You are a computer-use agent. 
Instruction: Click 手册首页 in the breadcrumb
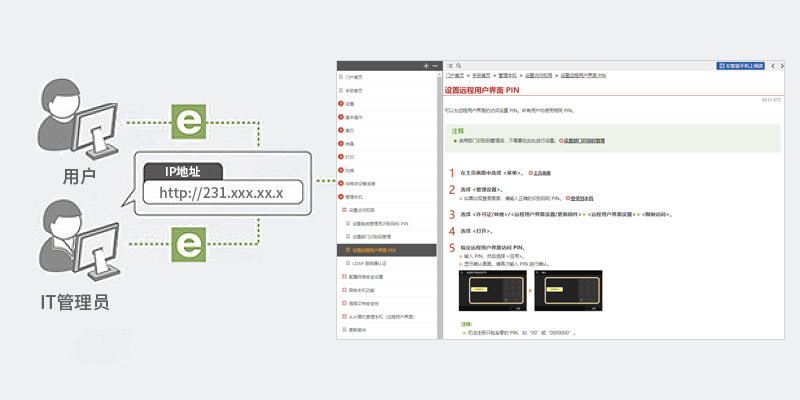481,76
